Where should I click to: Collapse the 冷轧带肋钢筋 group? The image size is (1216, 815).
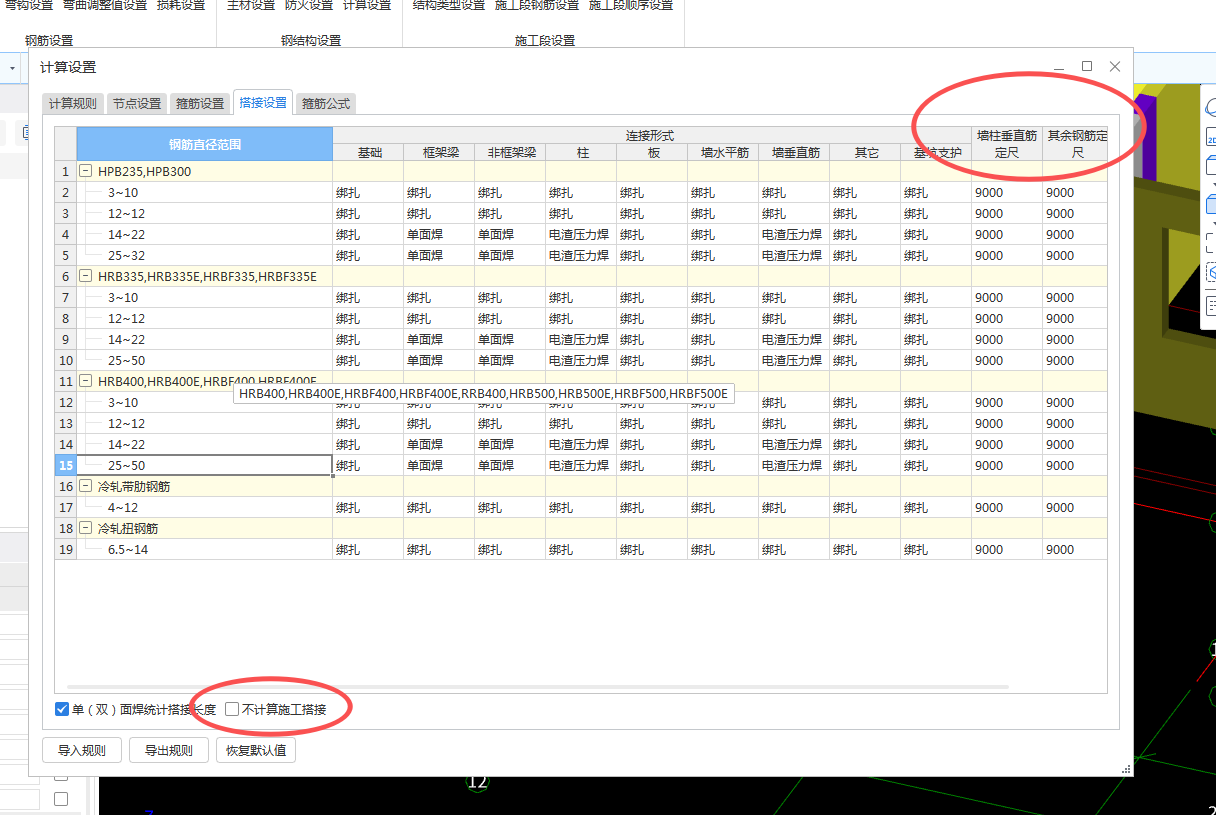click(86, 486)
